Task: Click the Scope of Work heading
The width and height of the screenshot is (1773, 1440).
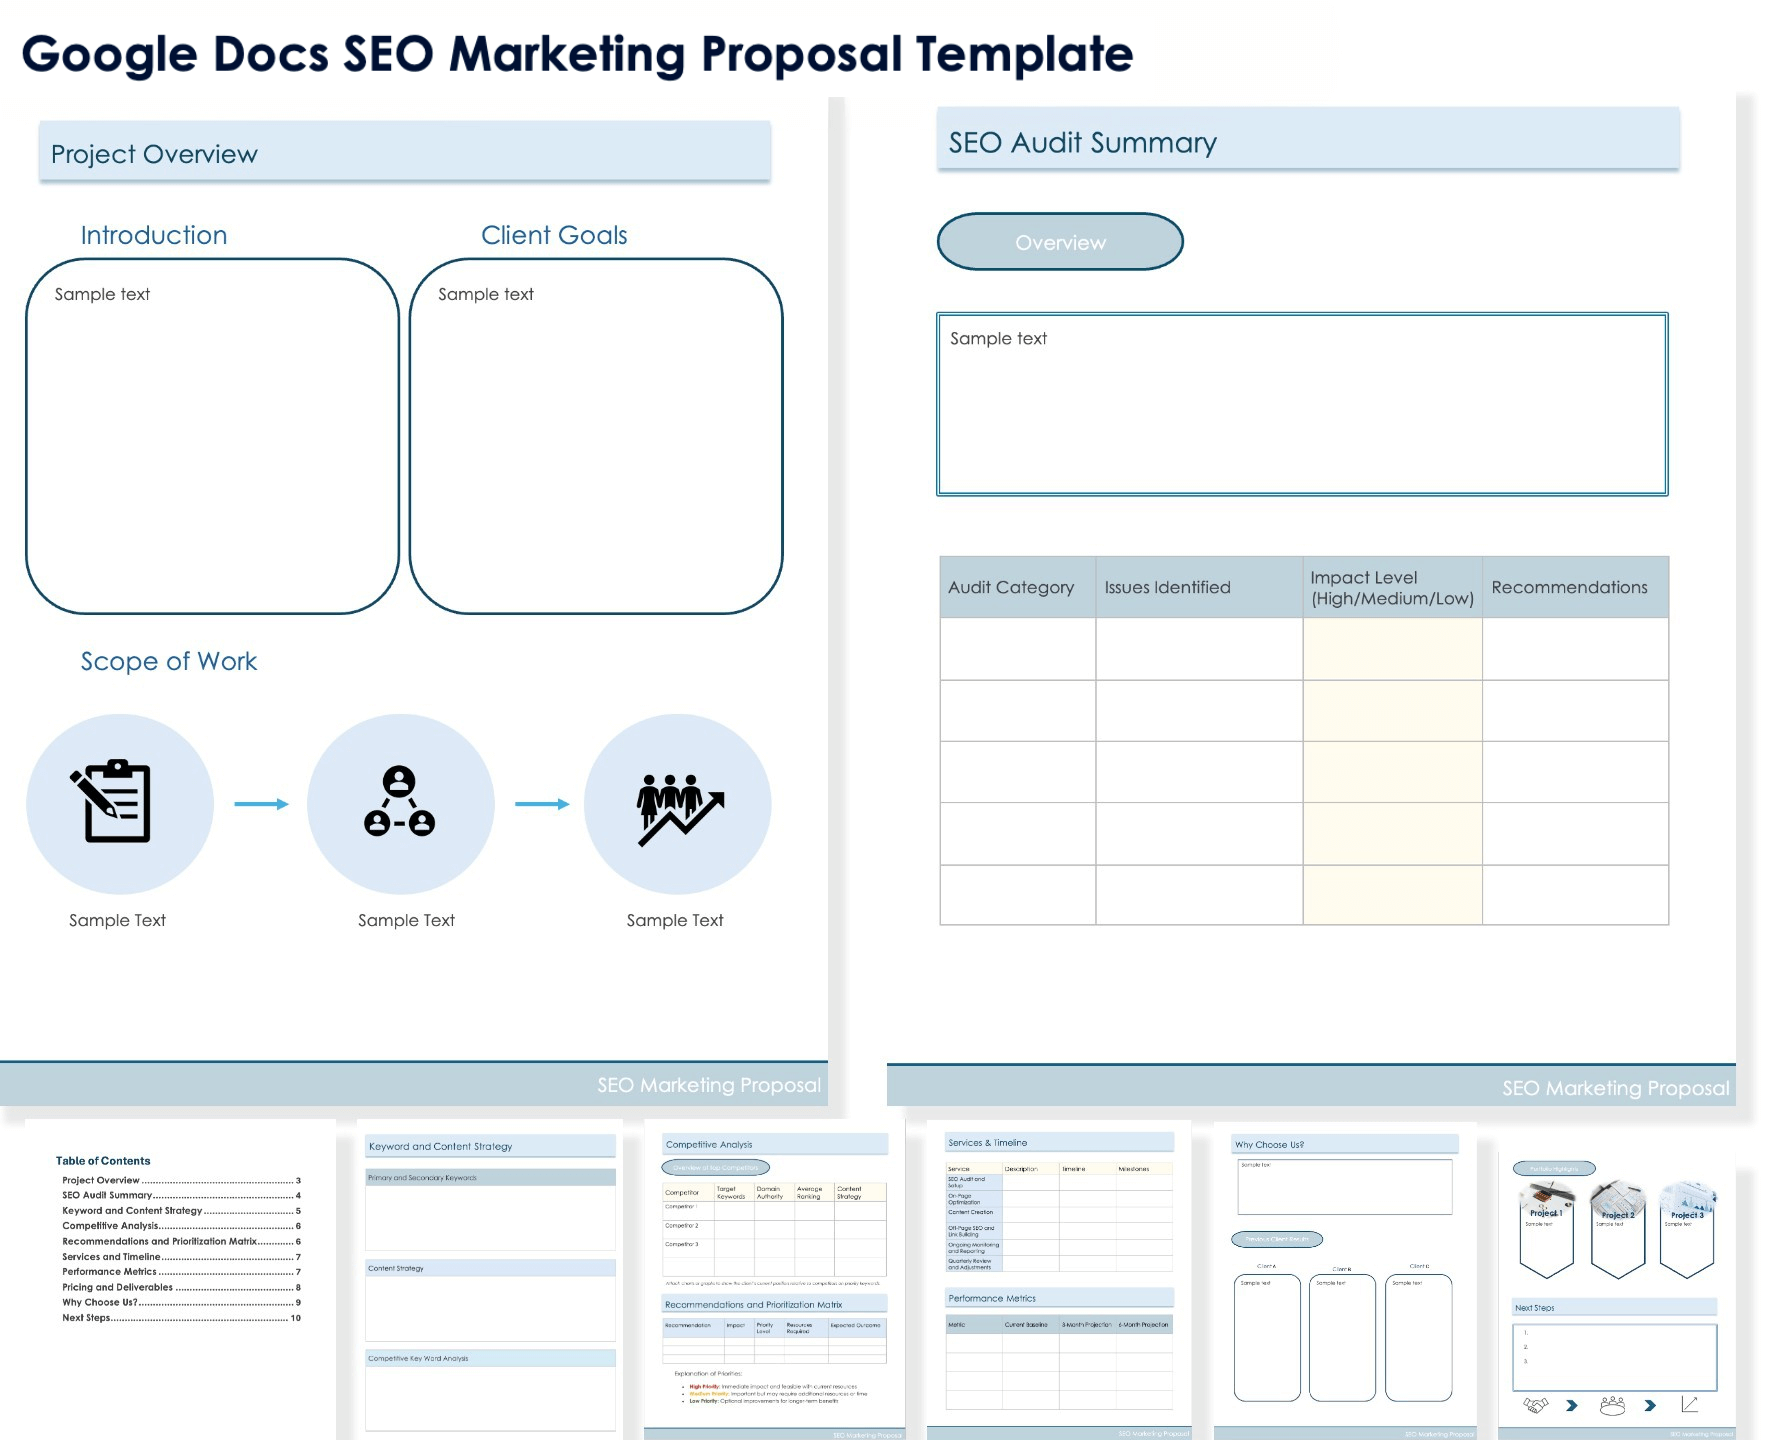Action: click(x=169, y=661)
